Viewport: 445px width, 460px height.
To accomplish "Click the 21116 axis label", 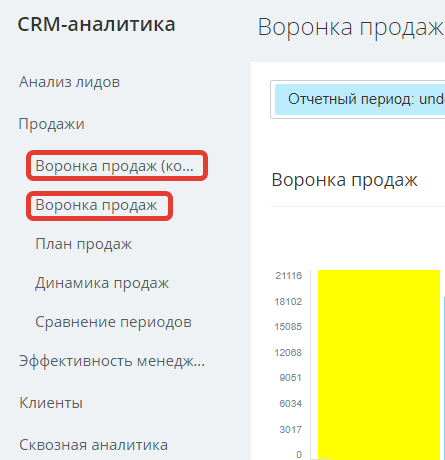I will (288, 276).
